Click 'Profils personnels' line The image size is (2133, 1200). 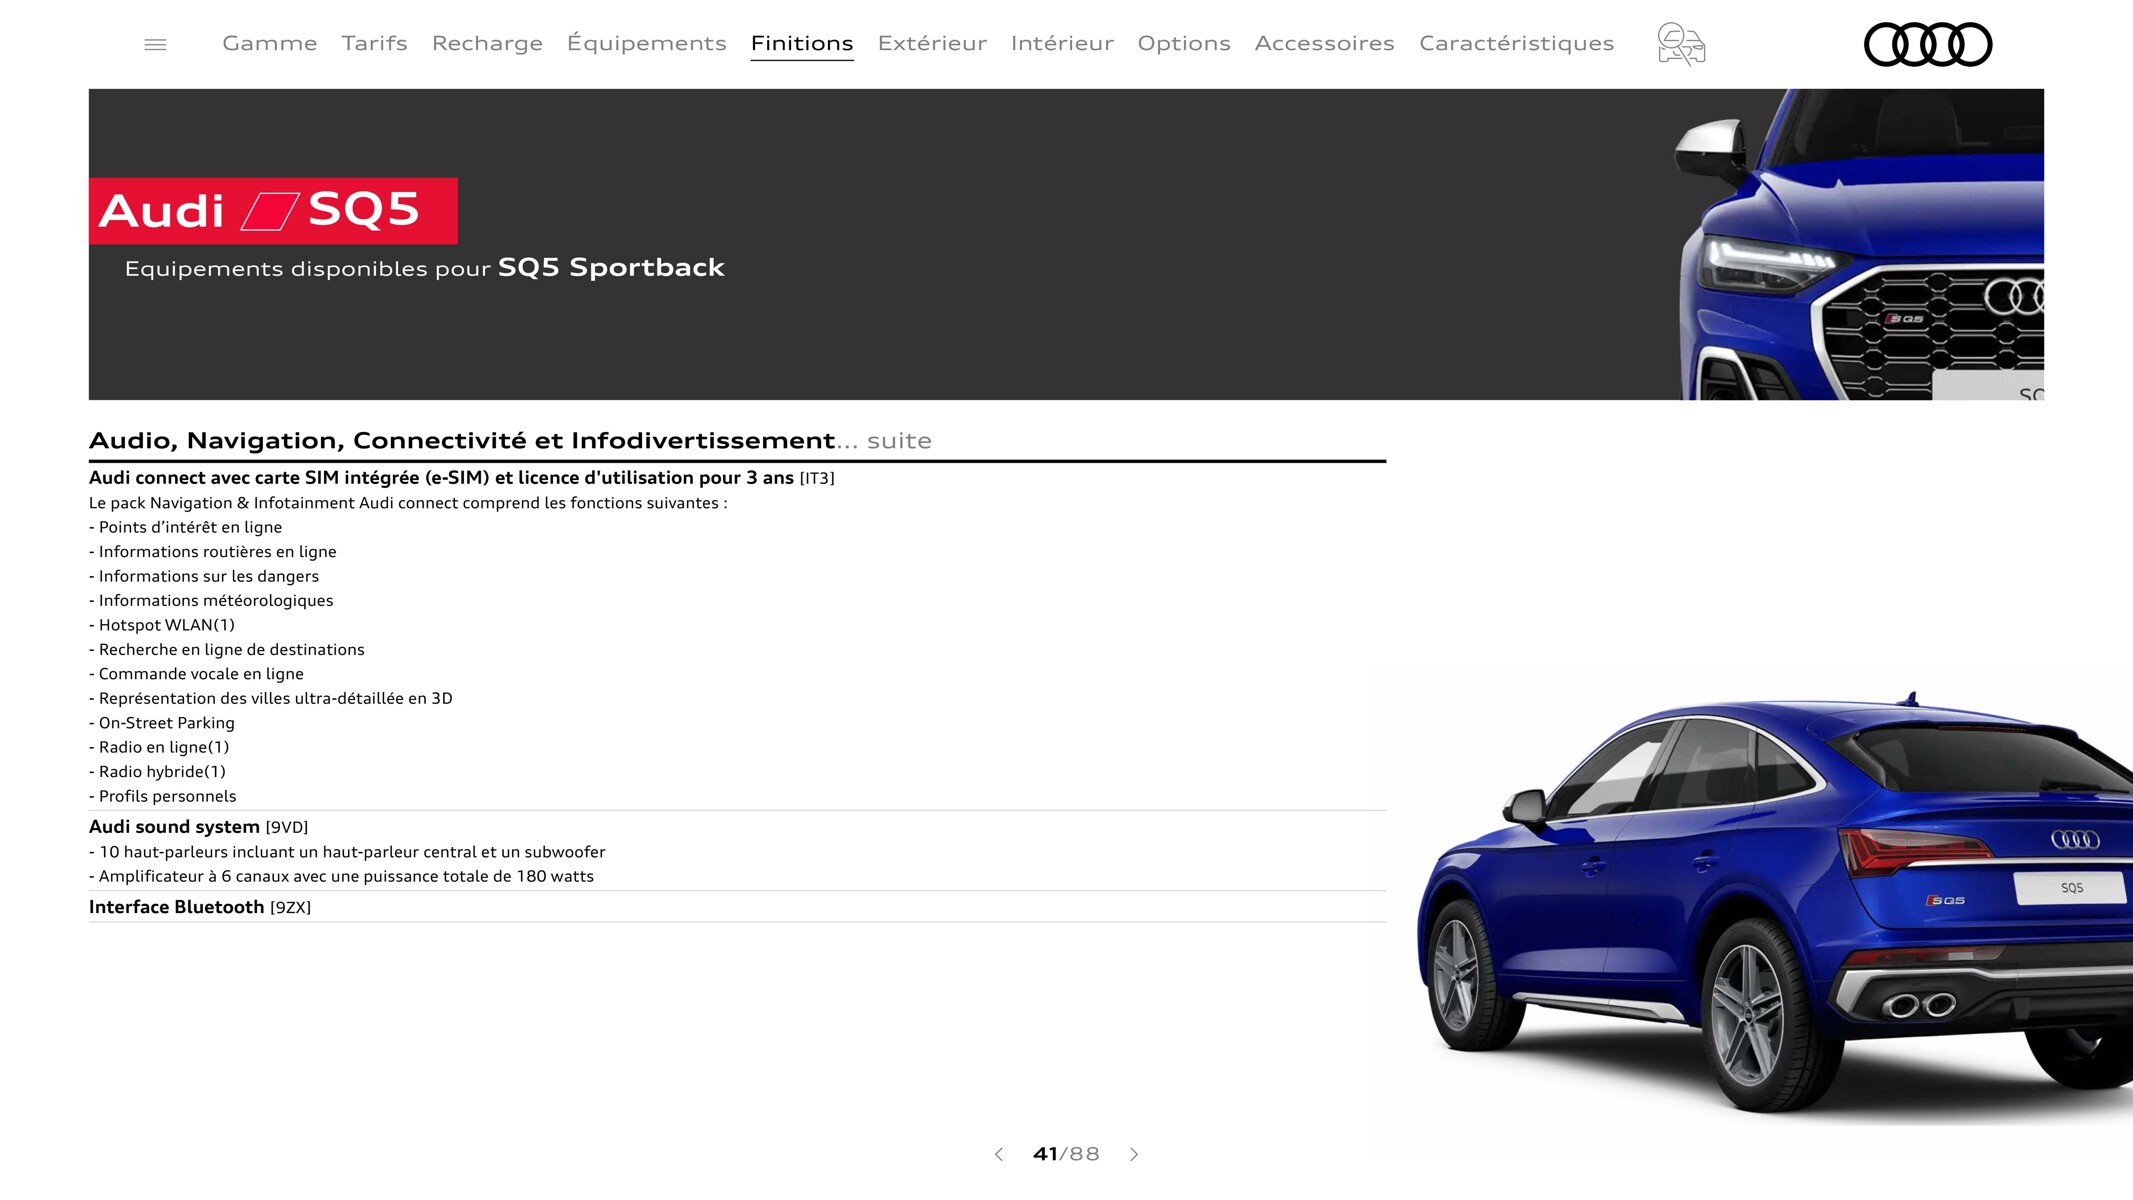163,796
